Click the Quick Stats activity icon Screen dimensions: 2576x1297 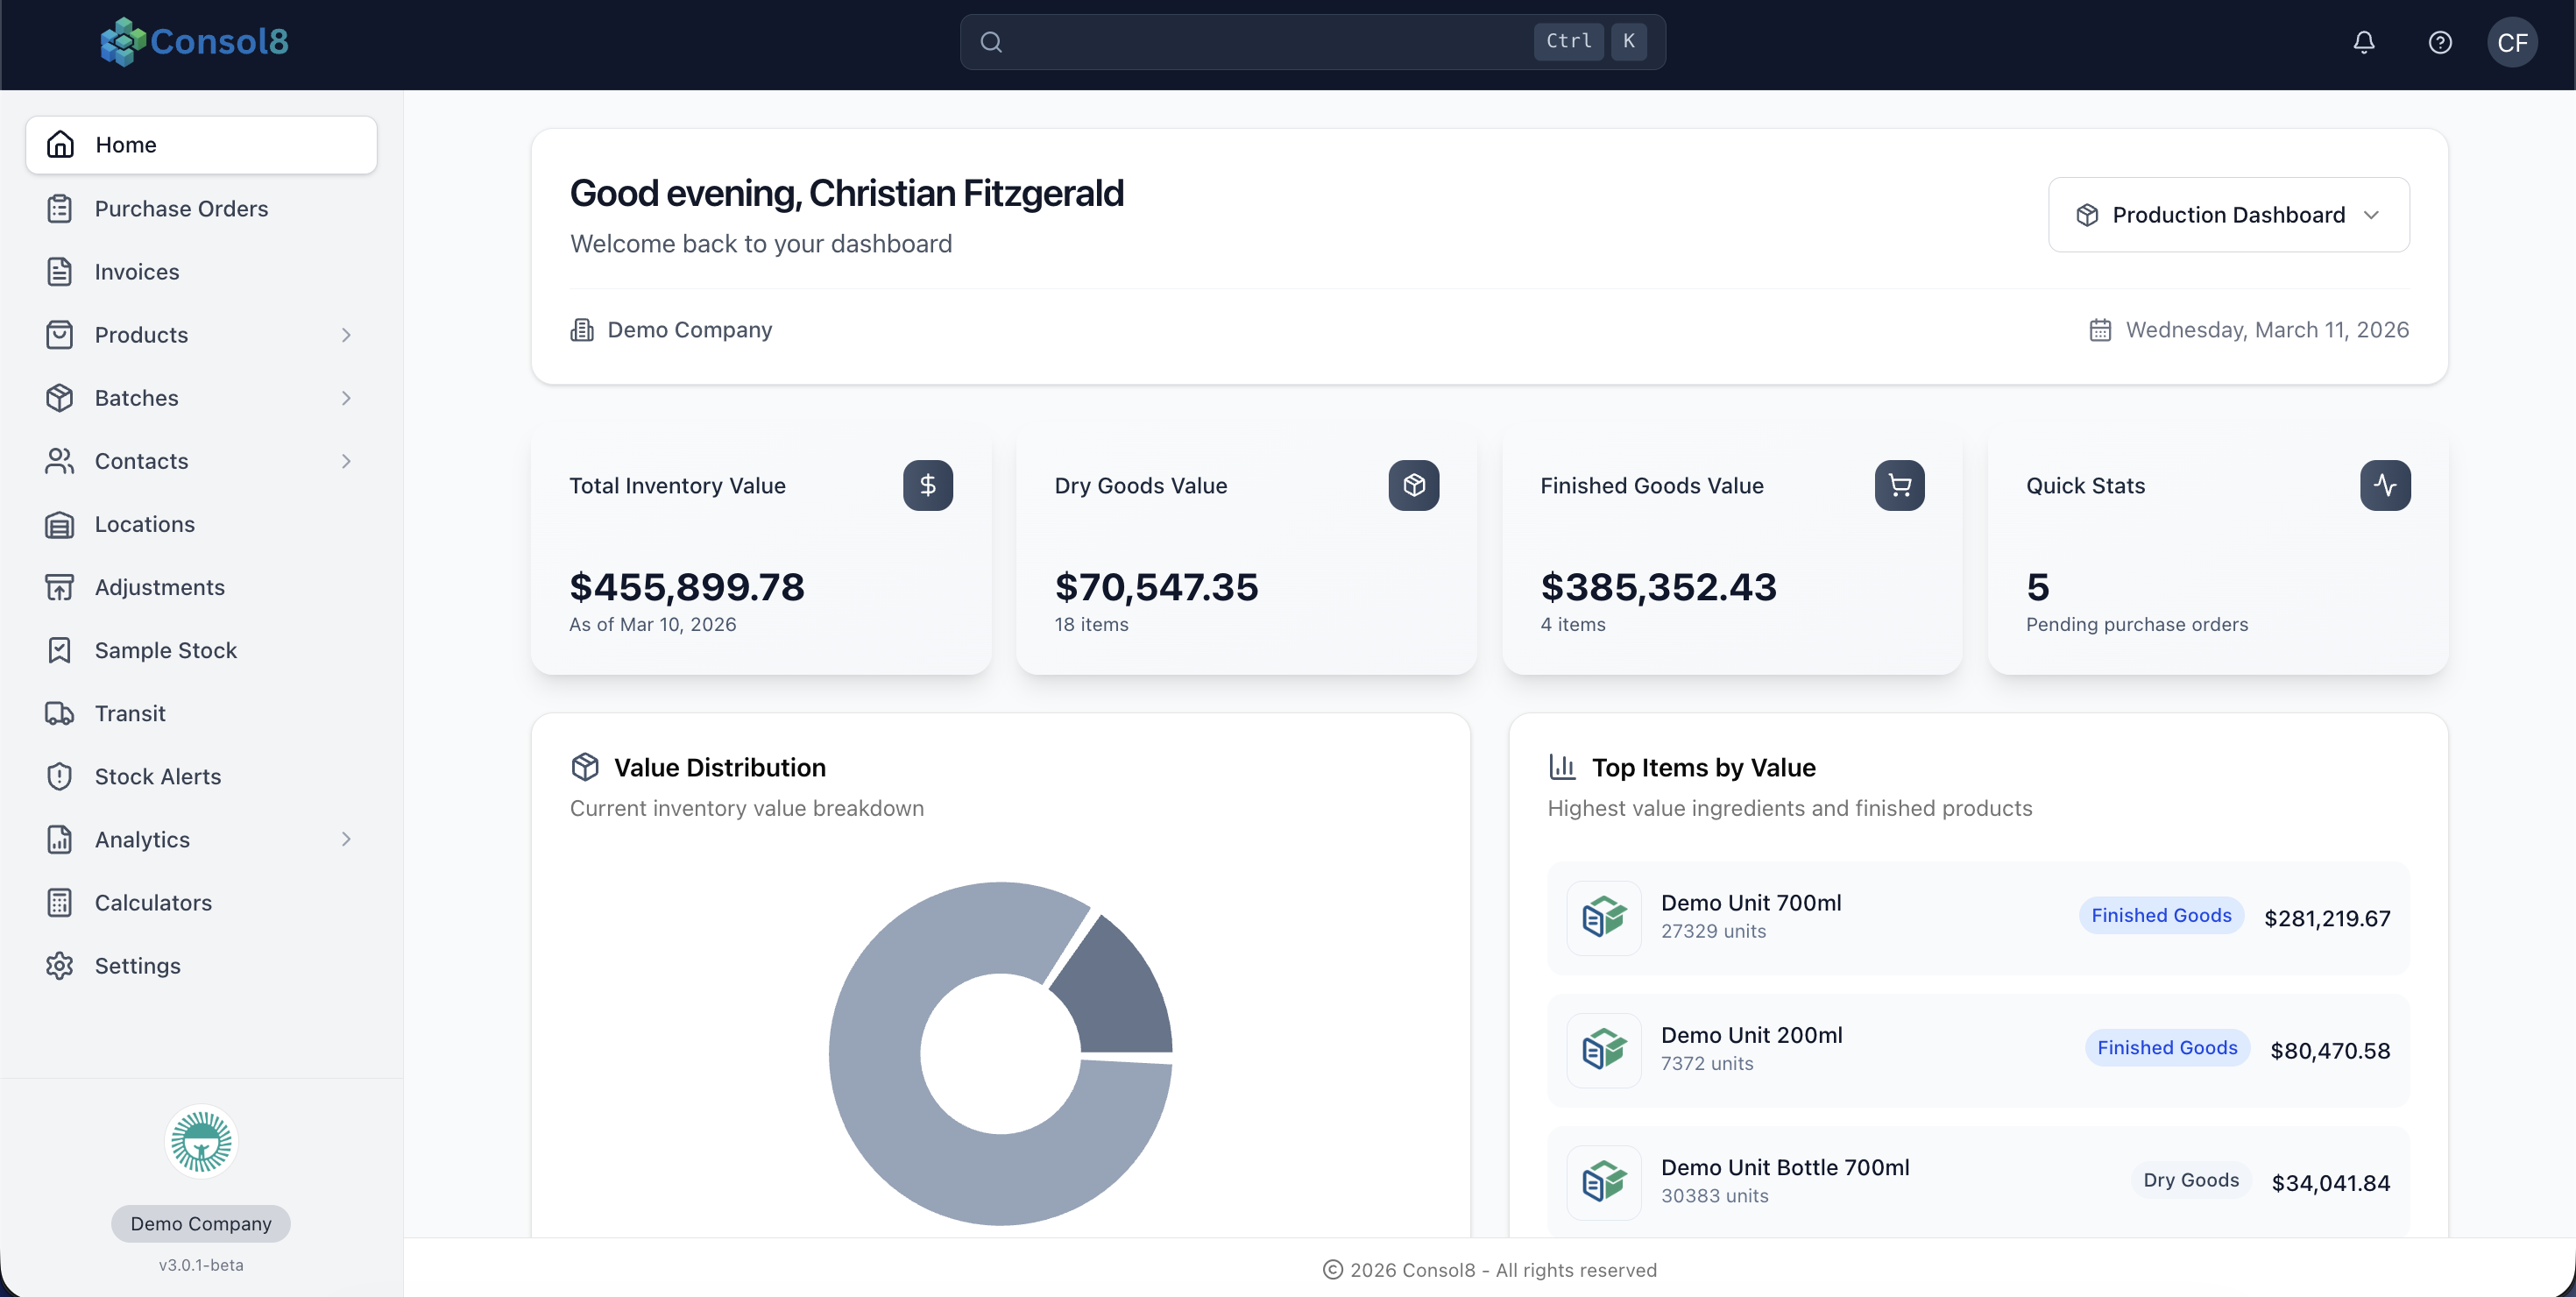[x=2384, y=485]
